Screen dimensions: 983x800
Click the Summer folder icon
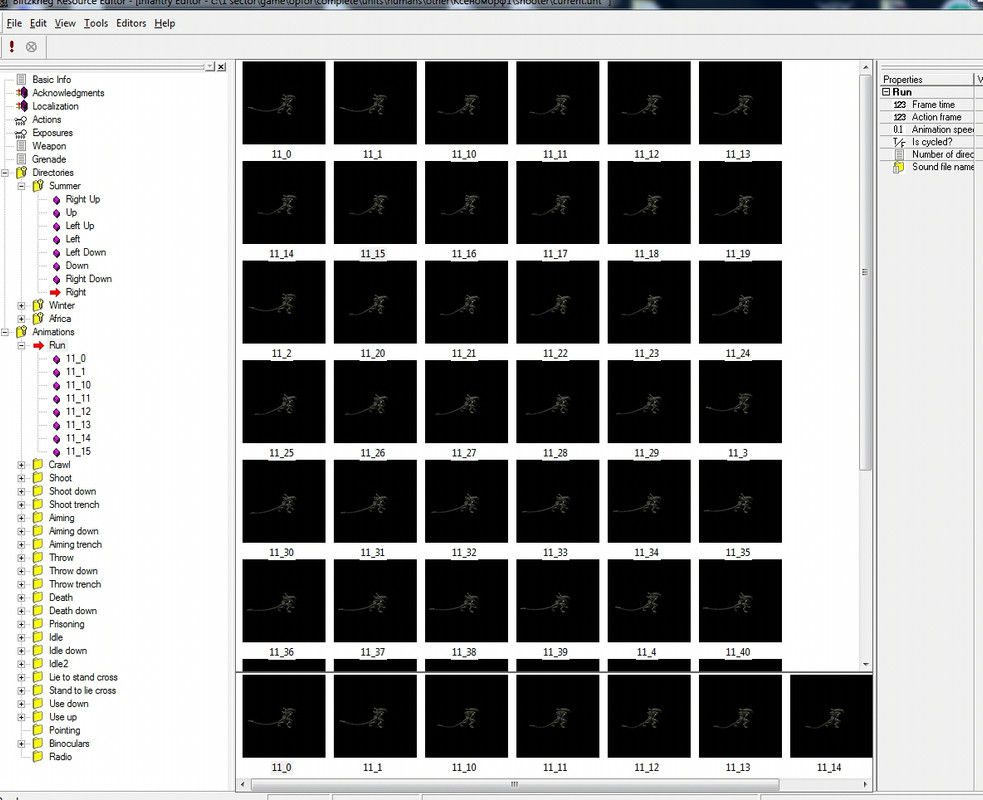38,186
